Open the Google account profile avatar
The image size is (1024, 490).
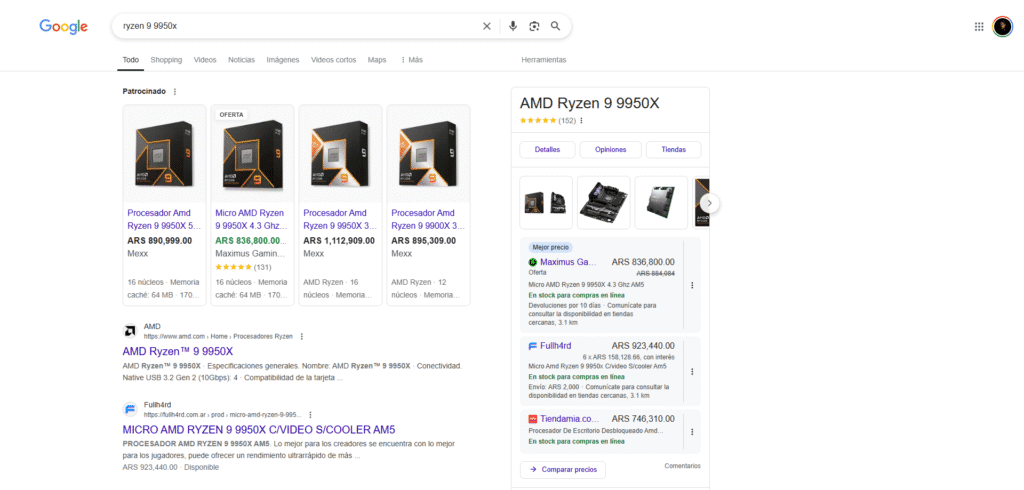point(1002,27)
